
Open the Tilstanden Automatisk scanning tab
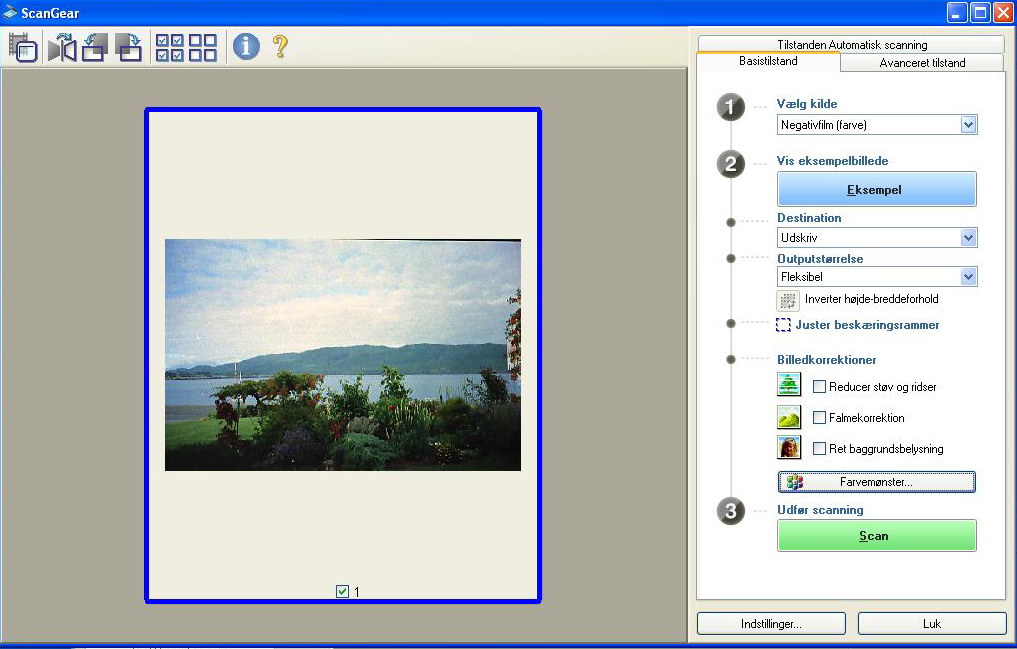(851, 45)
